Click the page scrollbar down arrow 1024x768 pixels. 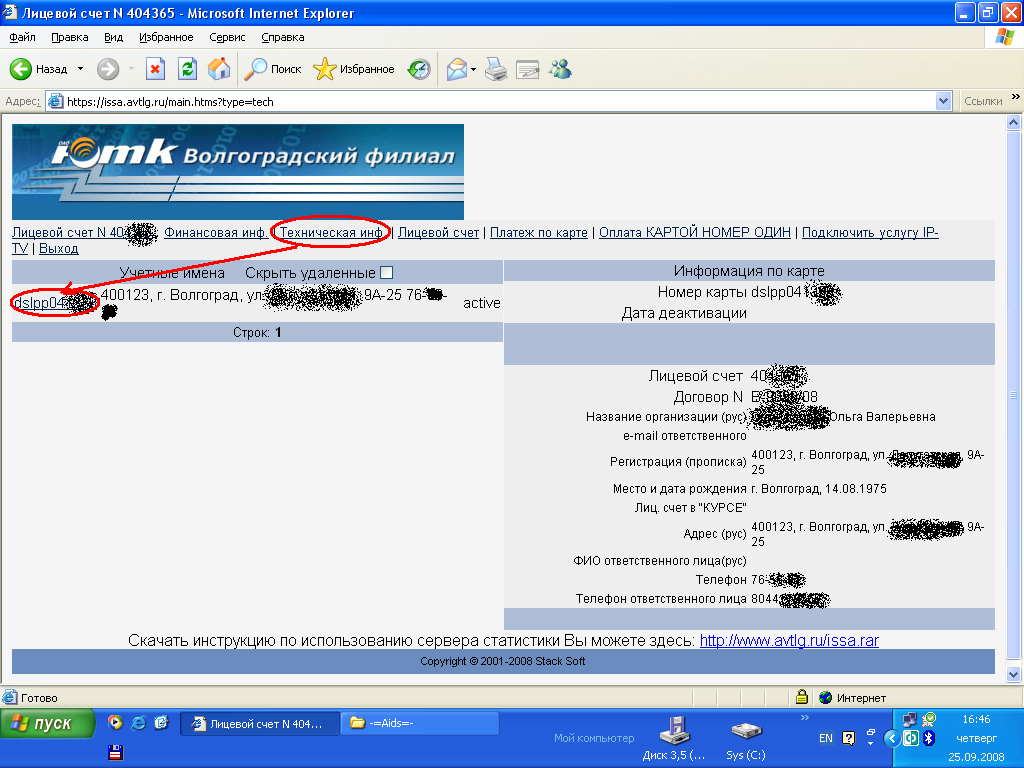click(1014, 674)
